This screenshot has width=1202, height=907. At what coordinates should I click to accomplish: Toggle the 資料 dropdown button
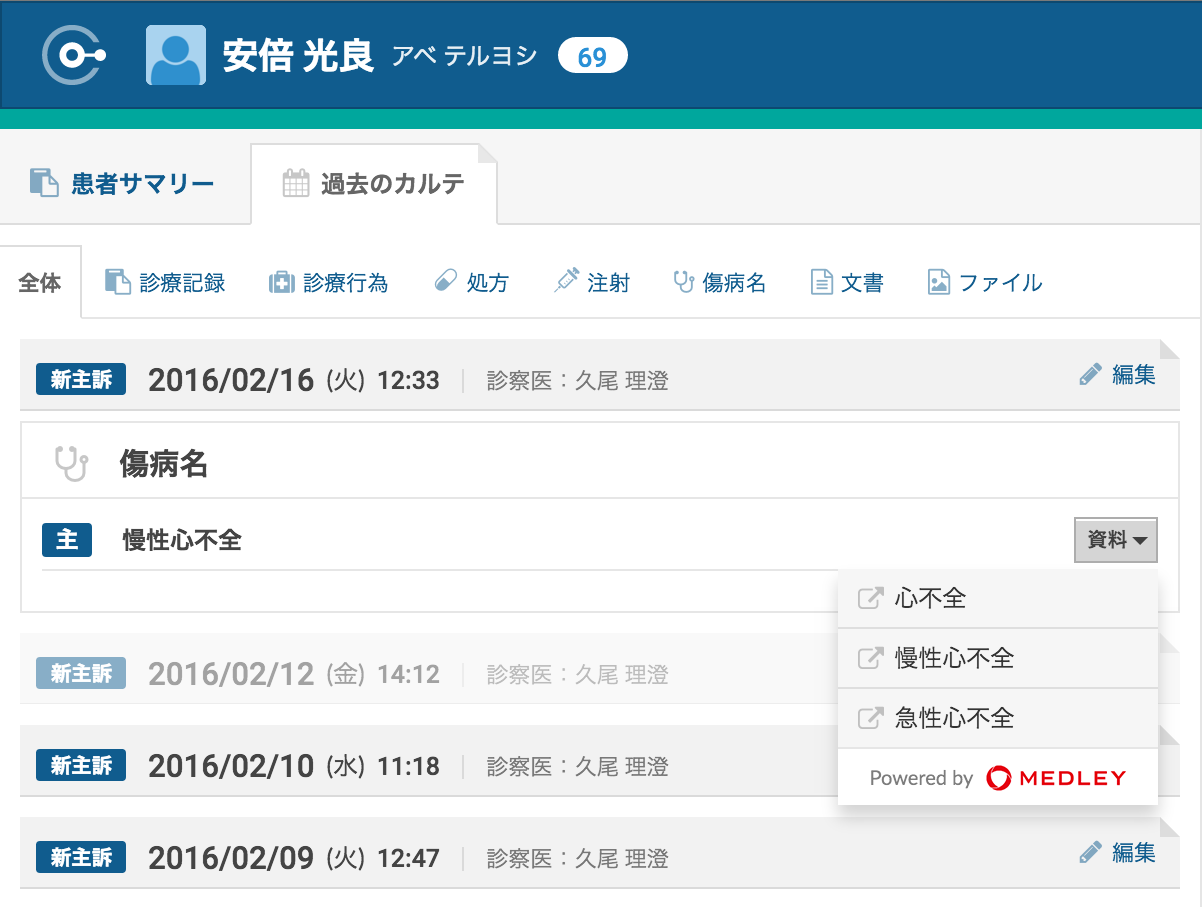point(1116,540)
